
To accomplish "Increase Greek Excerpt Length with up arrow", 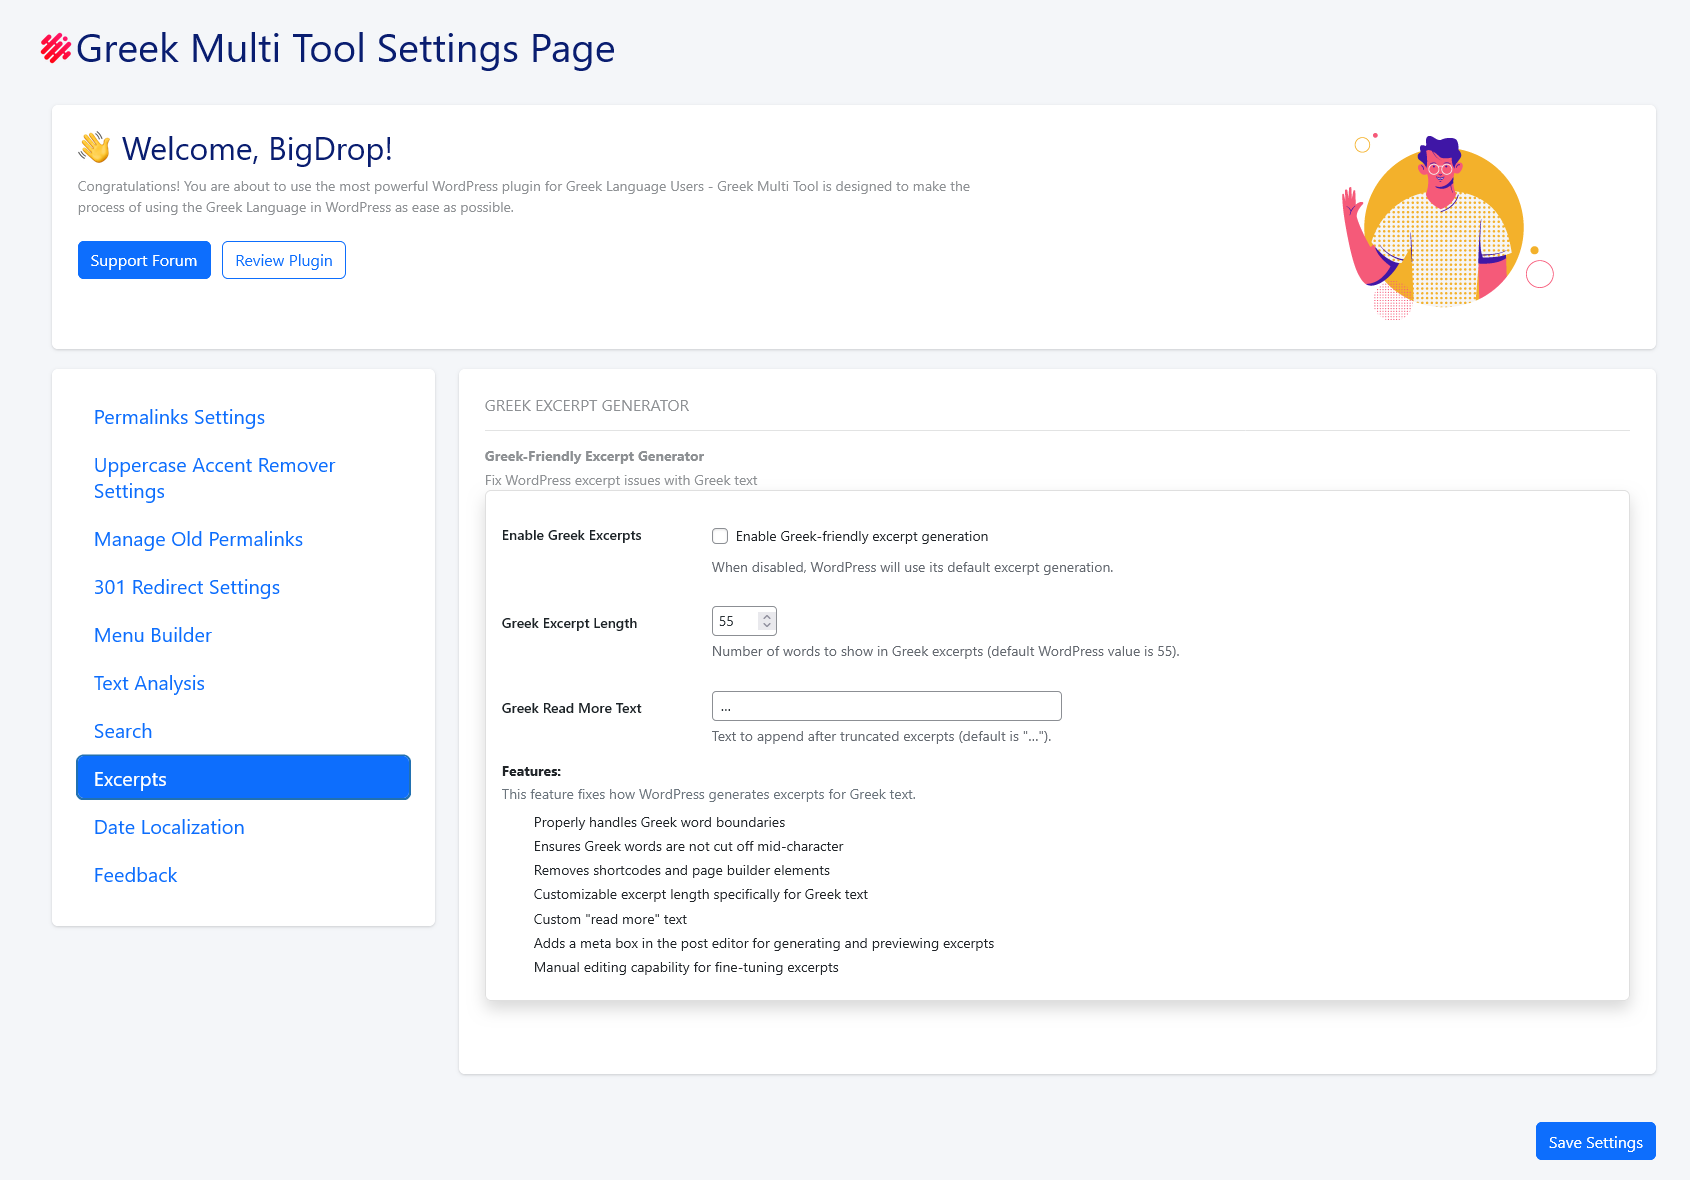I will (767, 616).
